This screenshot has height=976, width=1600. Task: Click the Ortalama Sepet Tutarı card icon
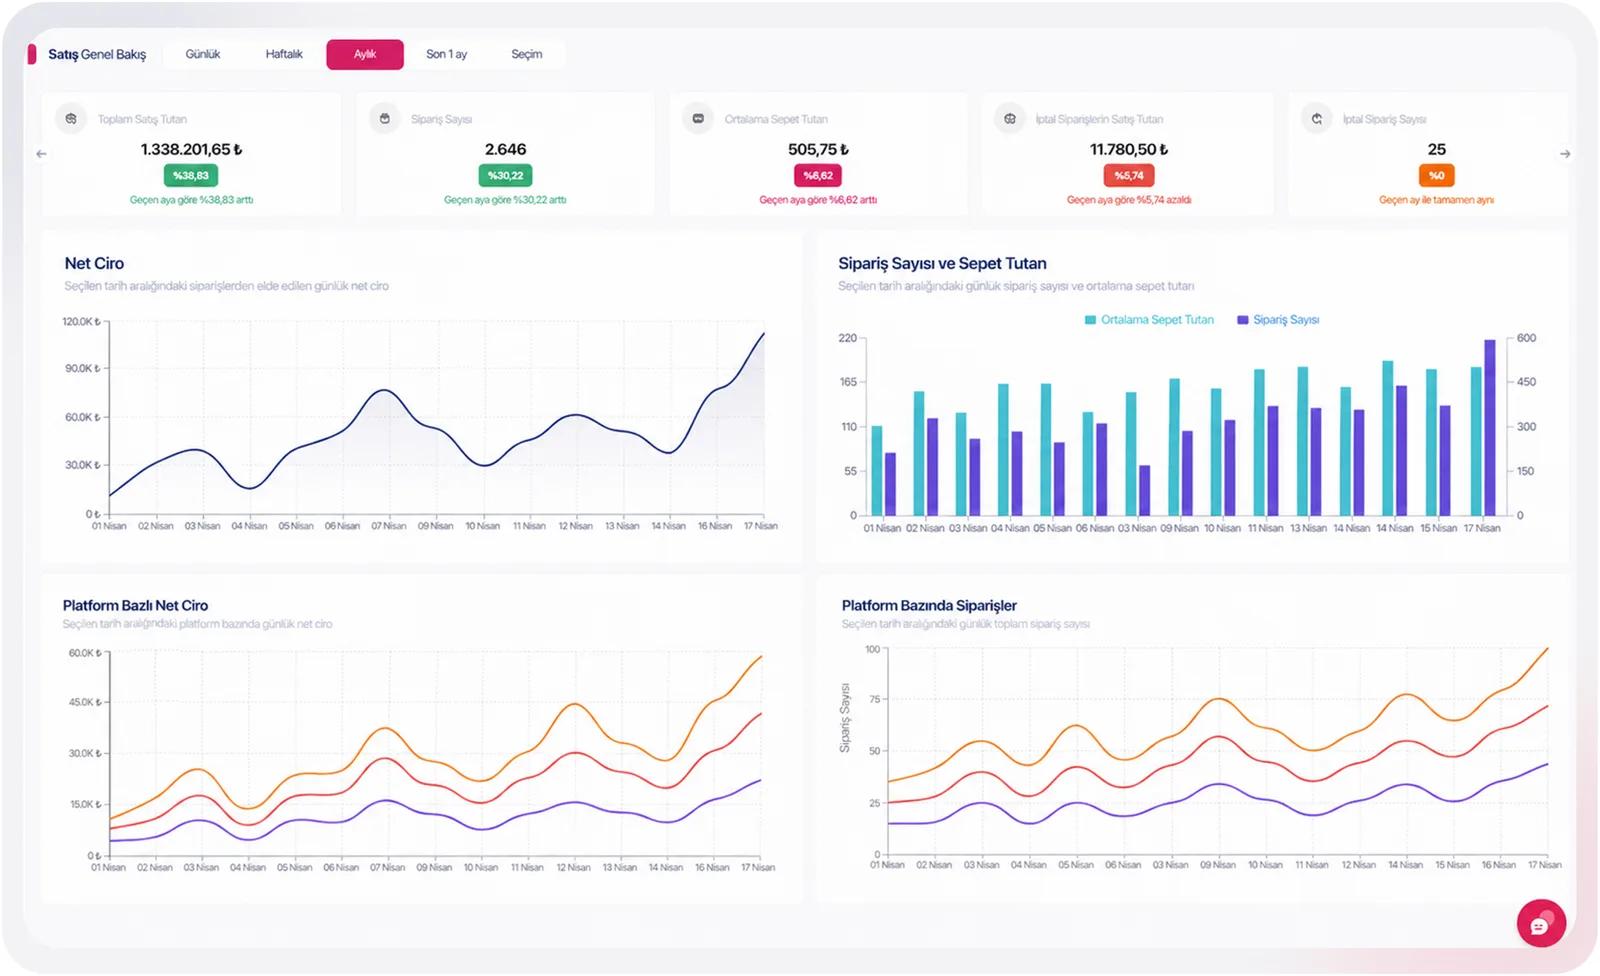pyautogui.click(x=698, y=118)
